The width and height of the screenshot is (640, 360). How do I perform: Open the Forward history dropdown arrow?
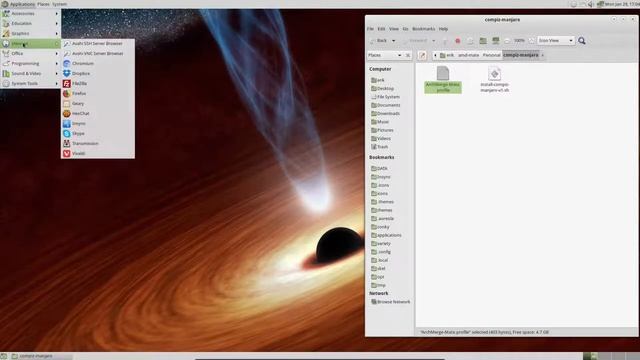click(433, 41)
